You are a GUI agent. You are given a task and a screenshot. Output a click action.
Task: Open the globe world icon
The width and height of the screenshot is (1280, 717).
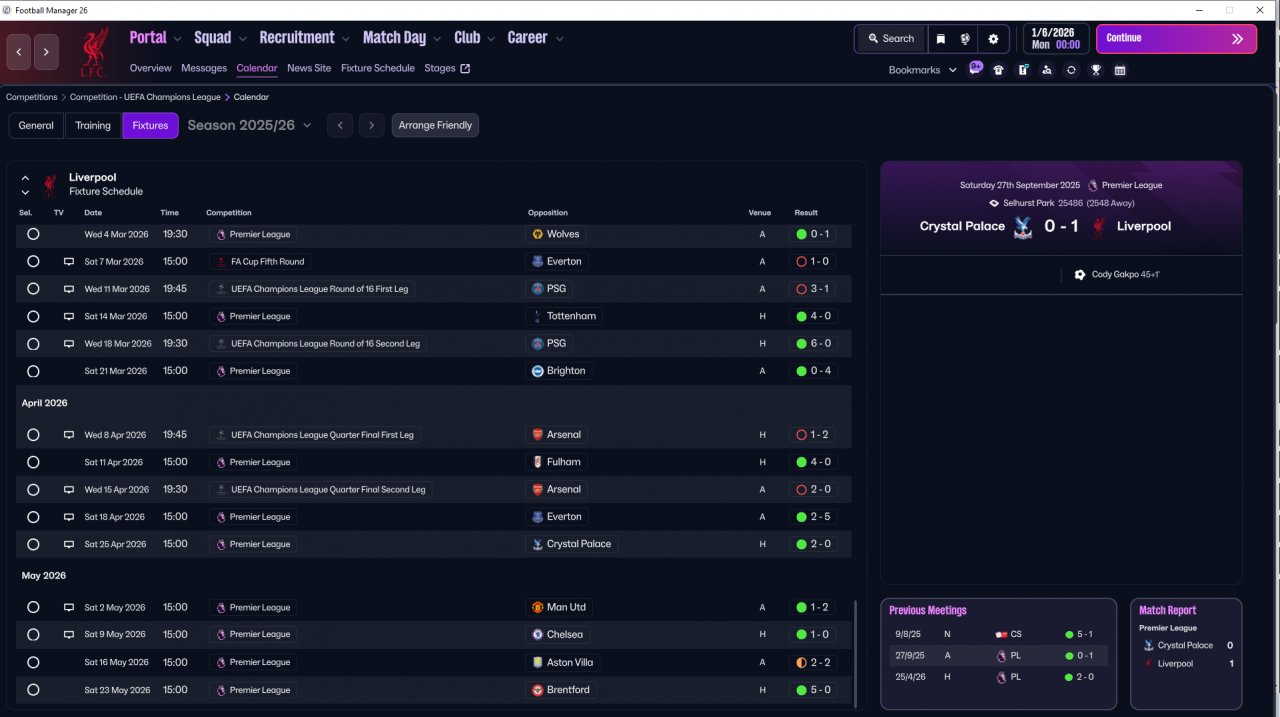pos(966,39)
